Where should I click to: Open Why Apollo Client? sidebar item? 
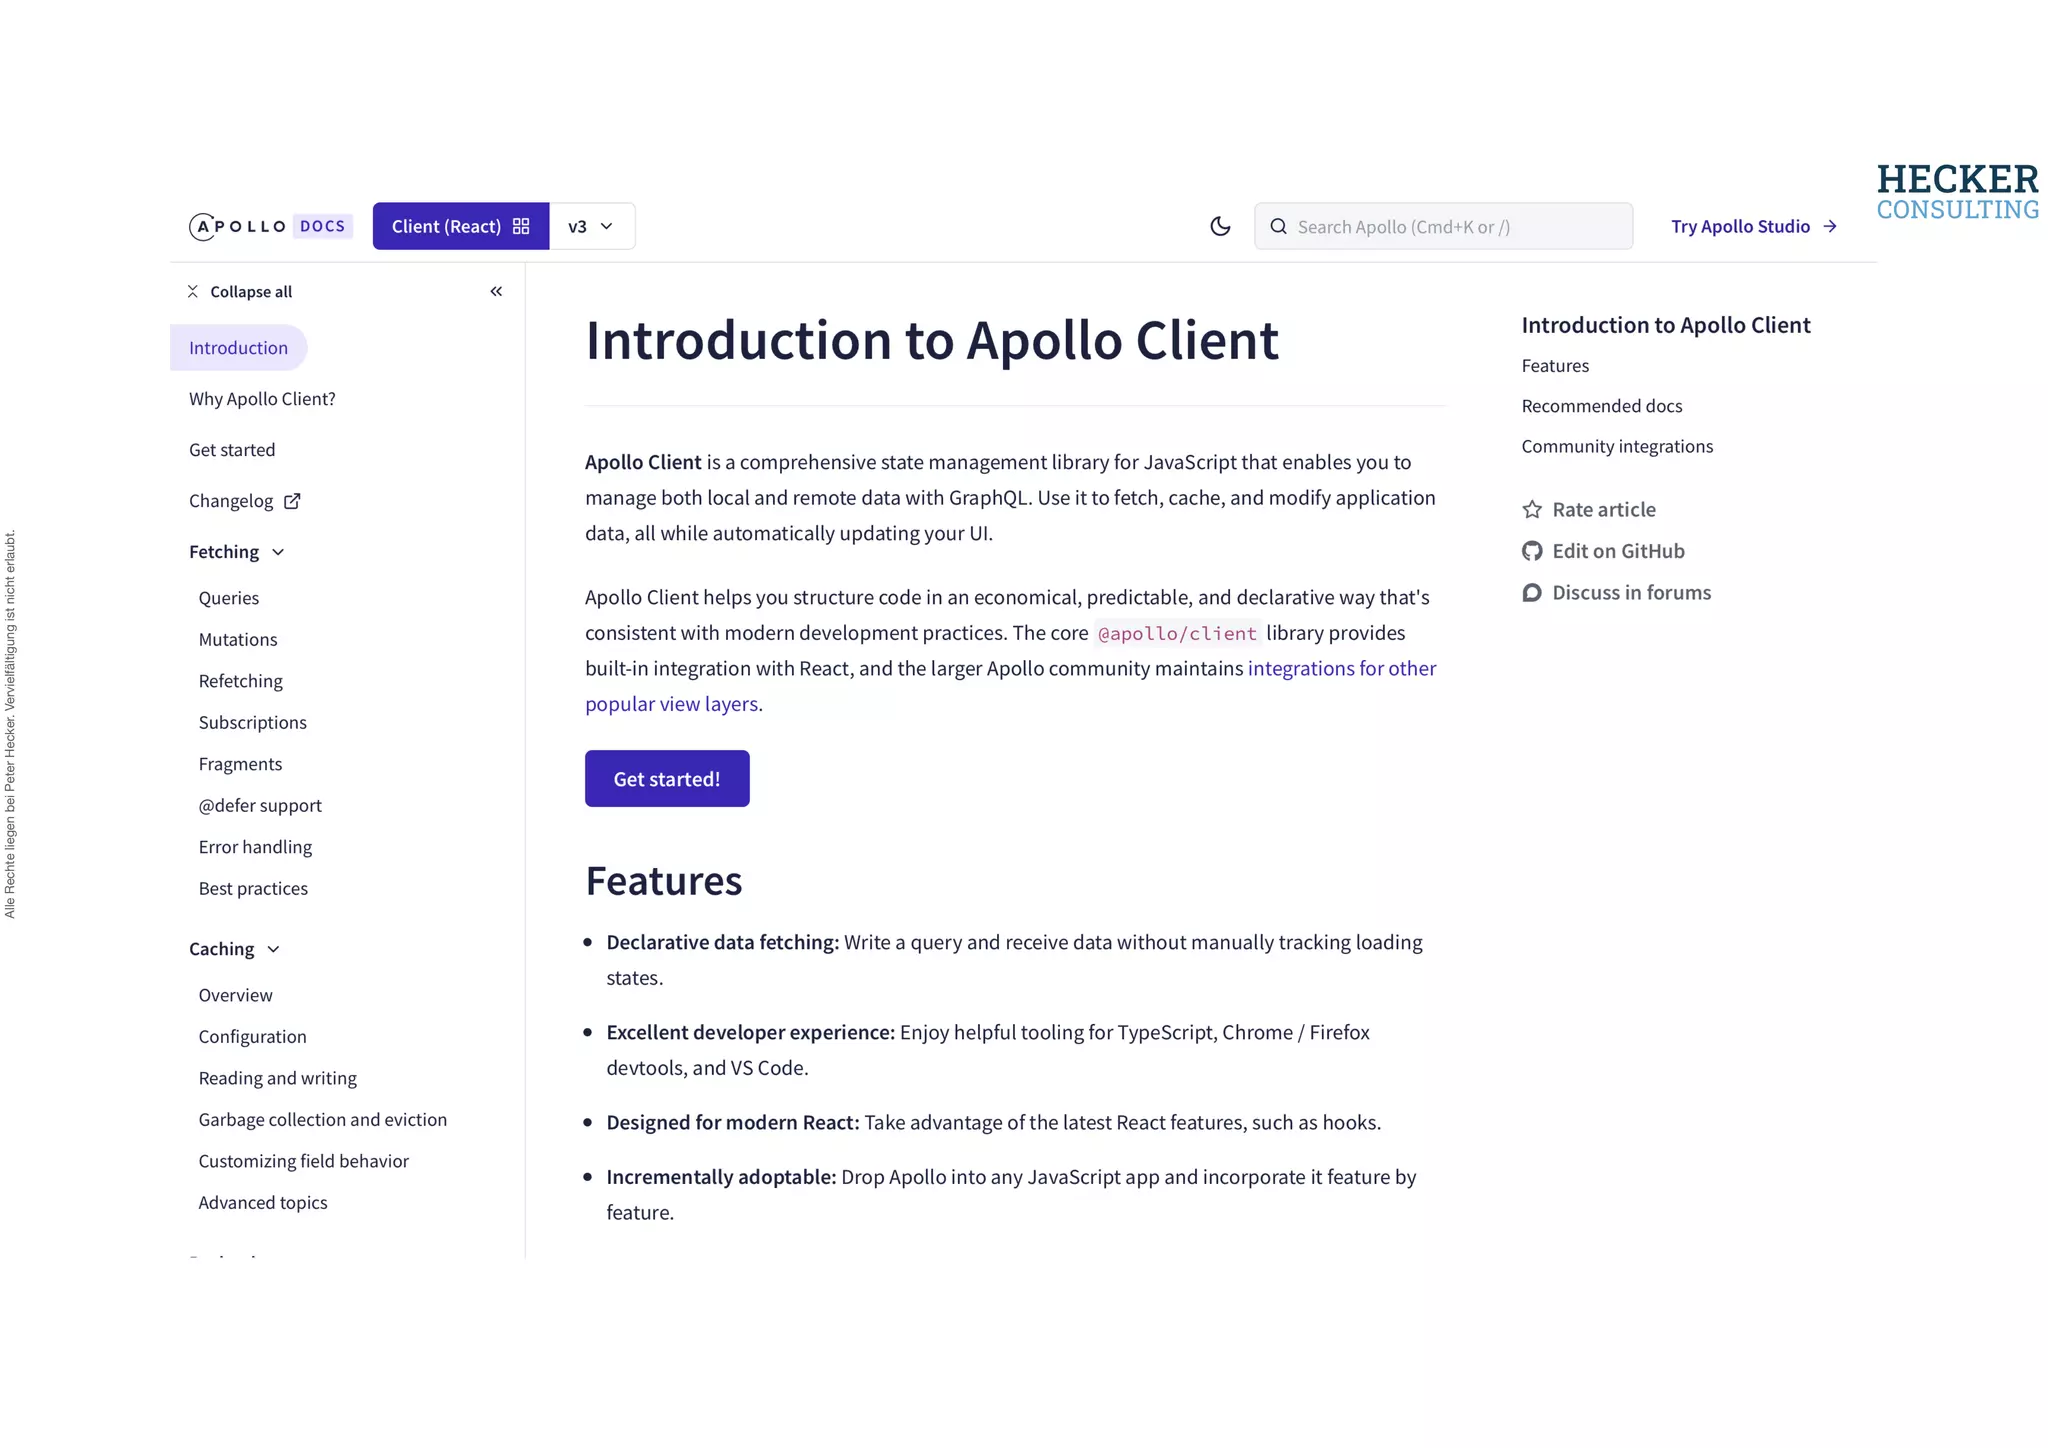click(262, 399)
